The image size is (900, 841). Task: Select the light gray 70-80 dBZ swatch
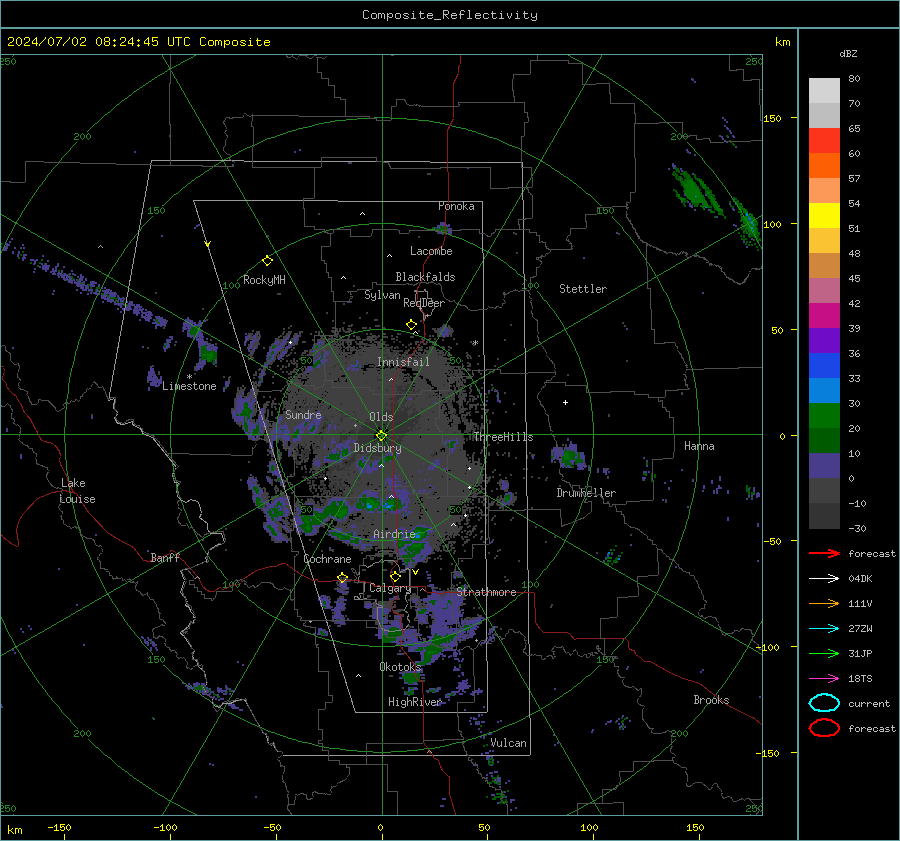[x=824, y=90]
